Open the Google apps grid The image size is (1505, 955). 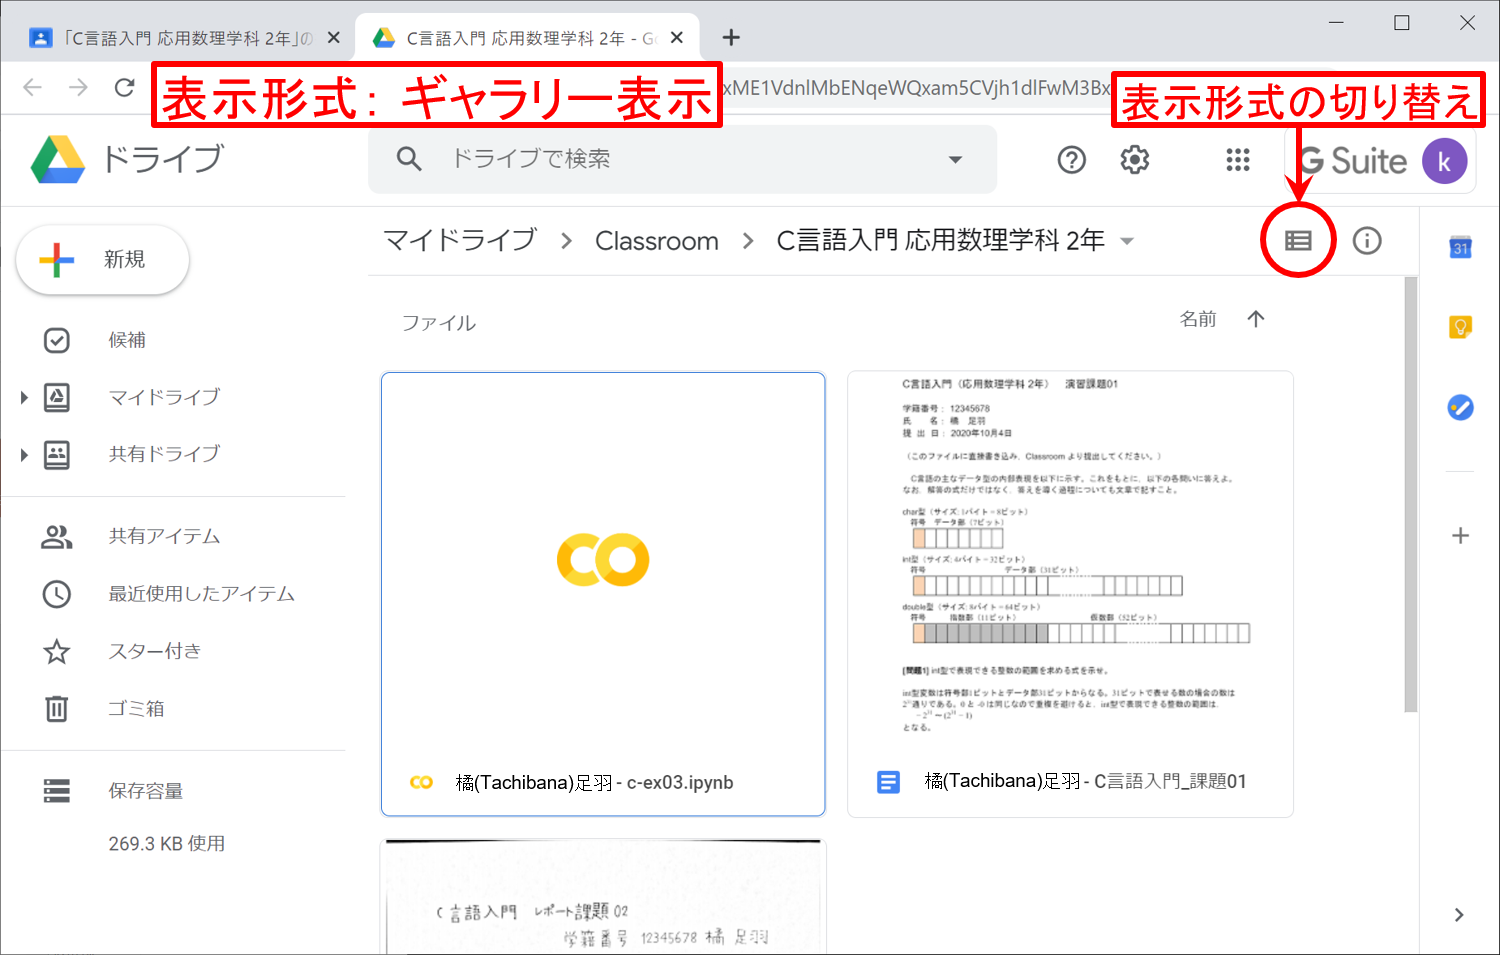point(1238,160)
